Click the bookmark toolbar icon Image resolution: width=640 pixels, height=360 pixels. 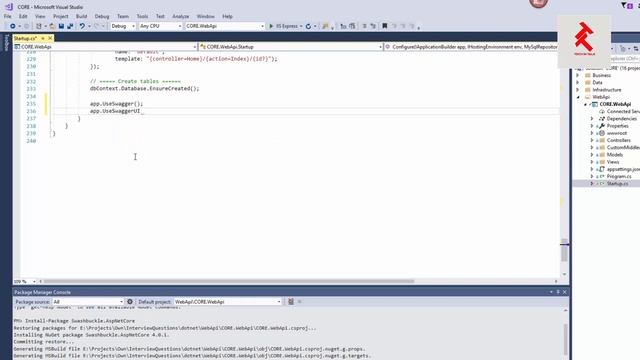(x=384, y=26)
